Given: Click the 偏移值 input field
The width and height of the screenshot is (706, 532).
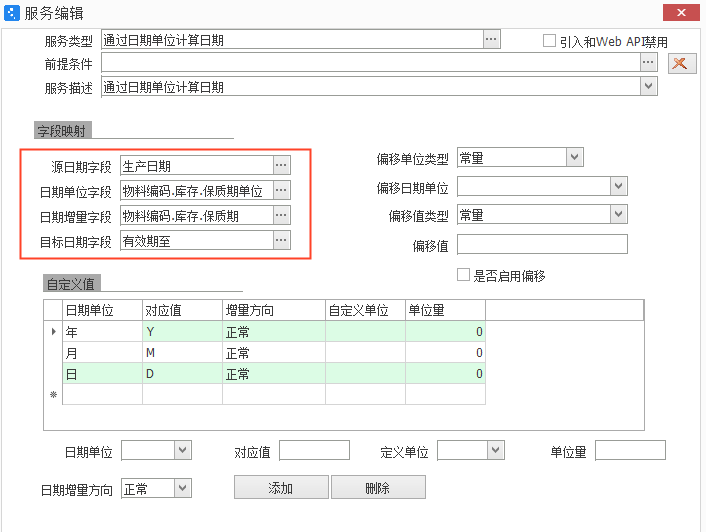Looking at the screenshot, I should (x=542, y=245).
